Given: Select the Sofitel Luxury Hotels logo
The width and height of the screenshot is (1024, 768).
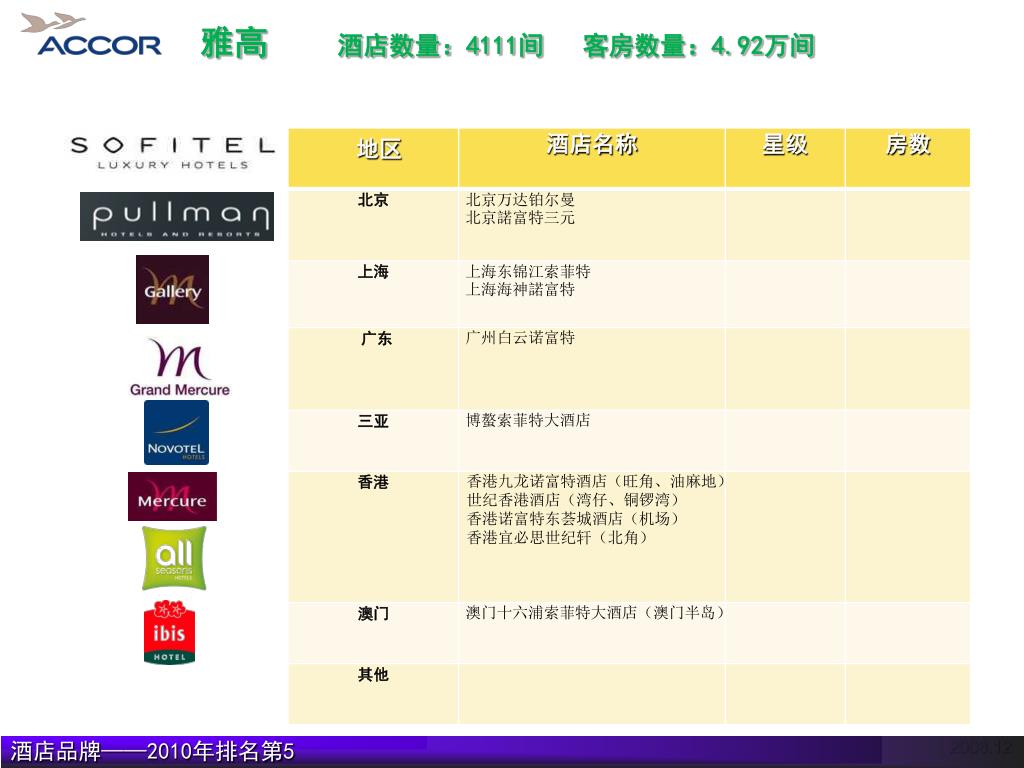Looking at the screenshot, I should click(x=172, y=153).
